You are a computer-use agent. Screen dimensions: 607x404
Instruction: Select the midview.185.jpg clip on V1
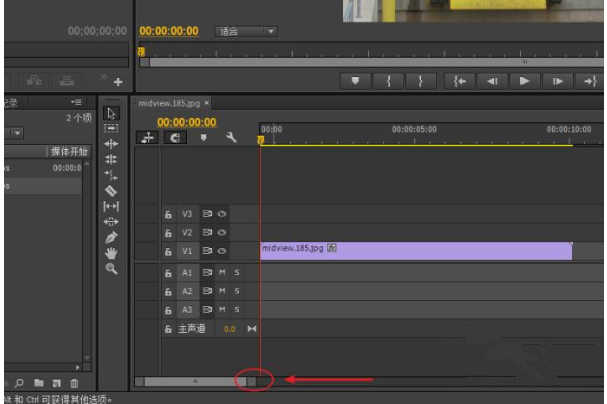[x=415, y=251]
